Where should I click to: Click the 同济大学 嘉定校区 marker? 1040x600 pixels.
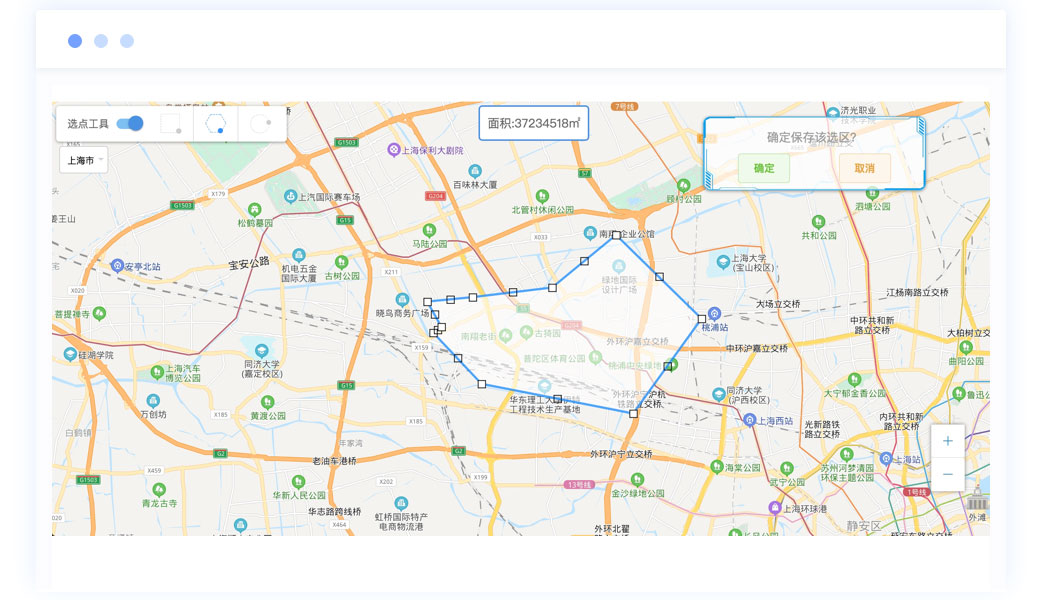[x=261, y=351]
